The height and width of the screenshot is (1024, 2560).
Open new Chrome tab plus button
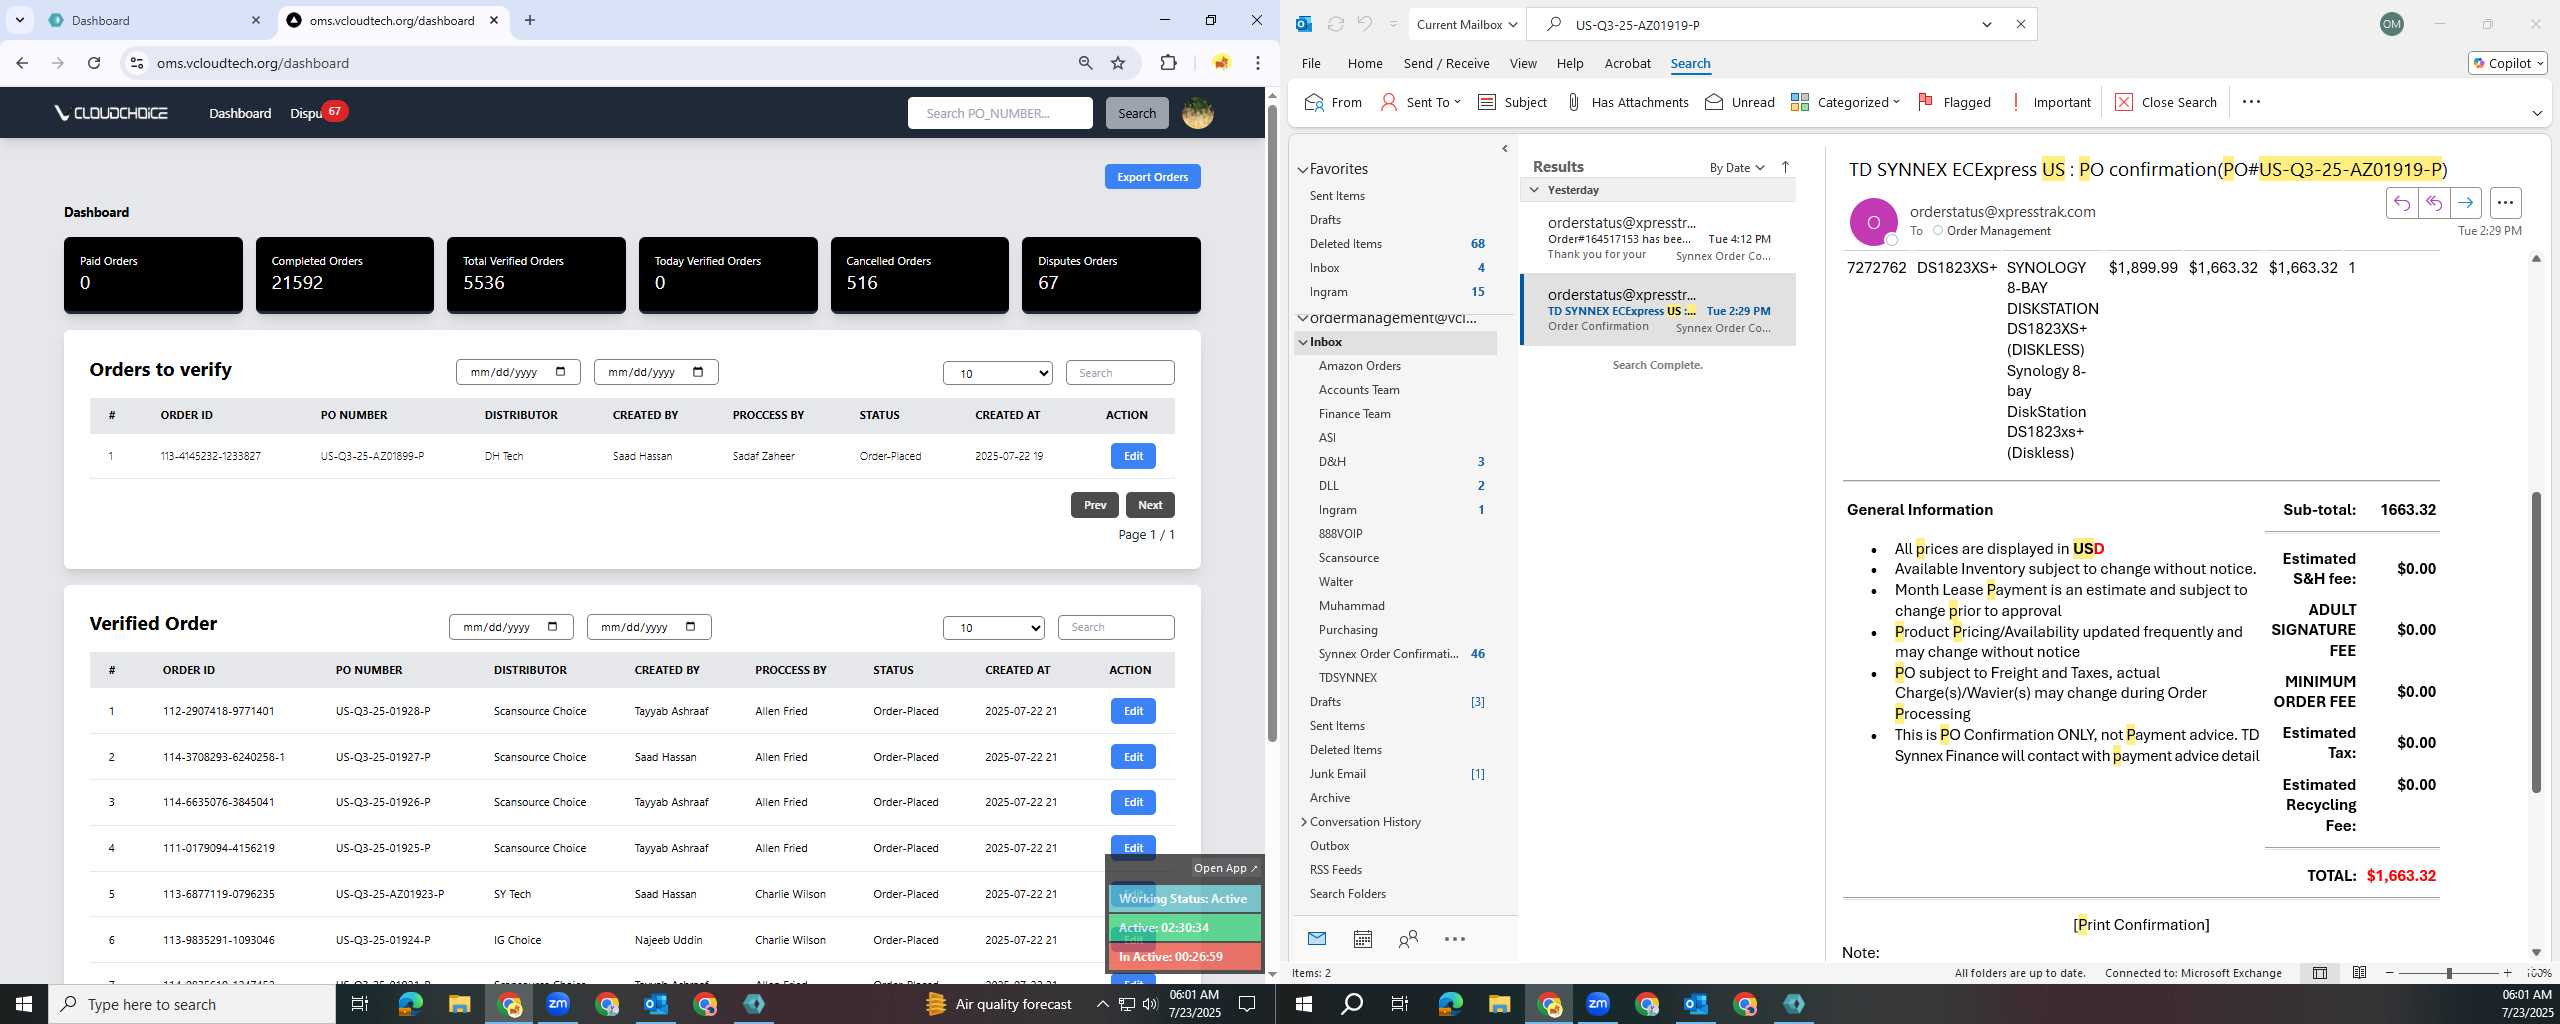(530, 20)
